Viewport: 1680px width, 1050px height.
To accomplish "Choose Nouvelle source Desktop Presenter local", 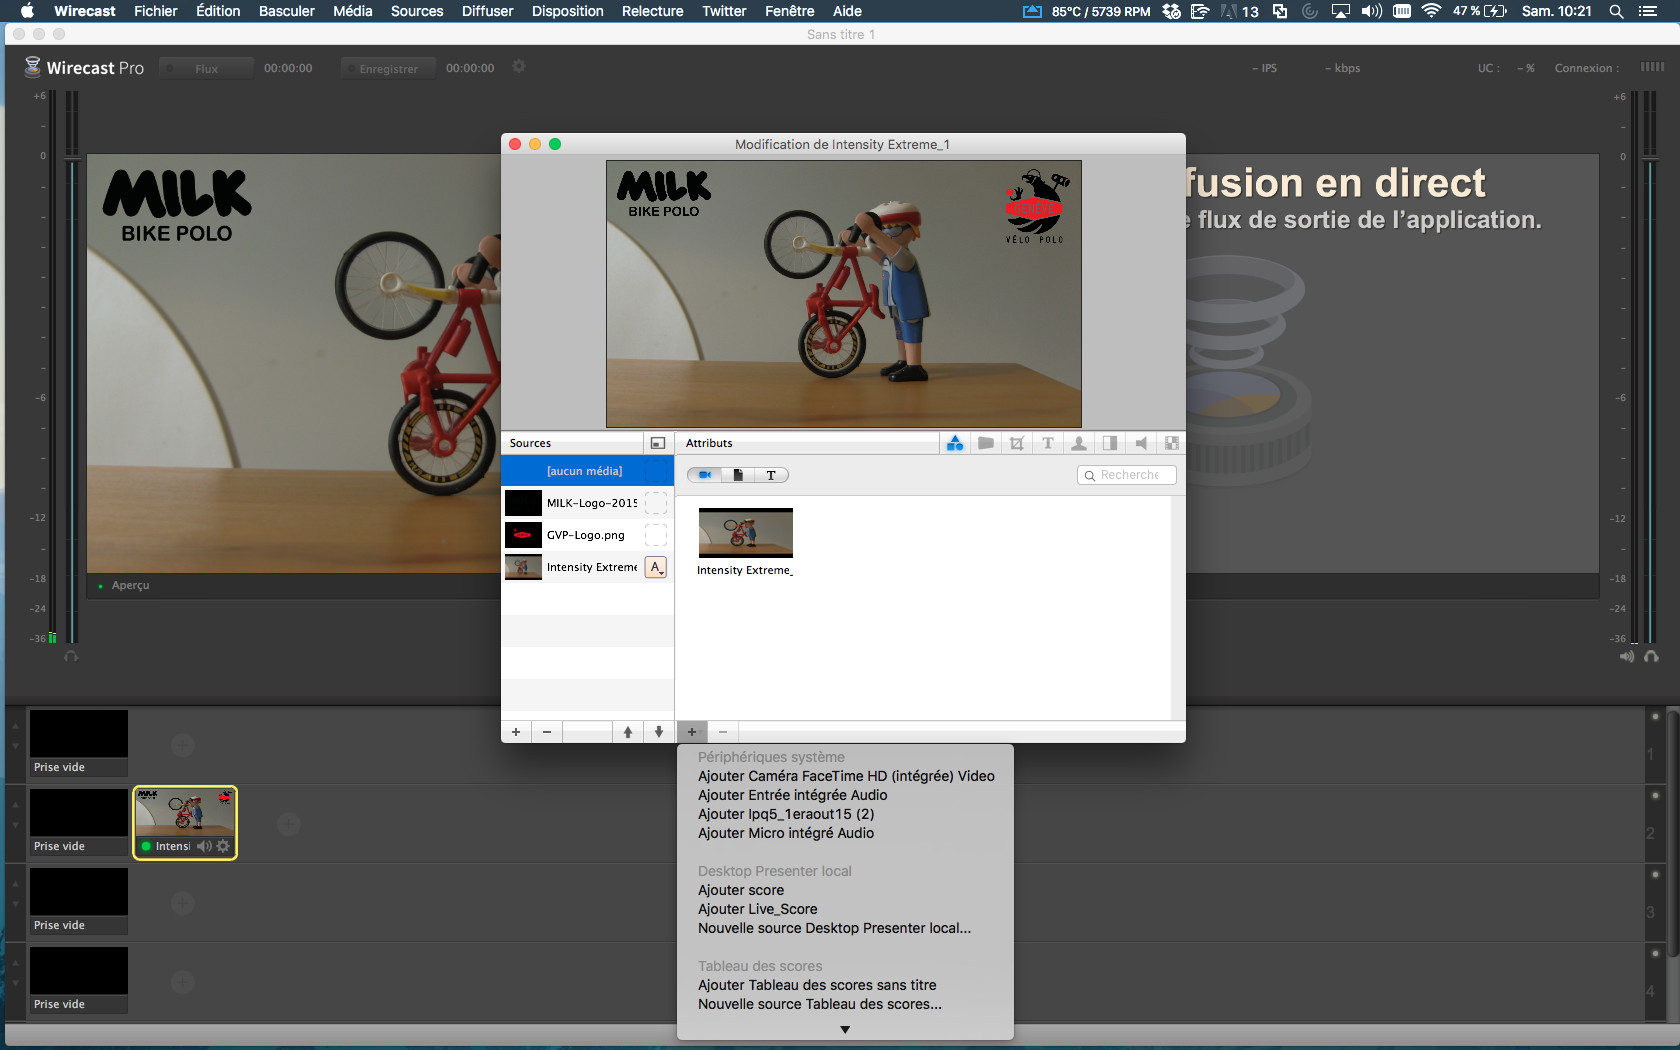I will tap(834, 928).
